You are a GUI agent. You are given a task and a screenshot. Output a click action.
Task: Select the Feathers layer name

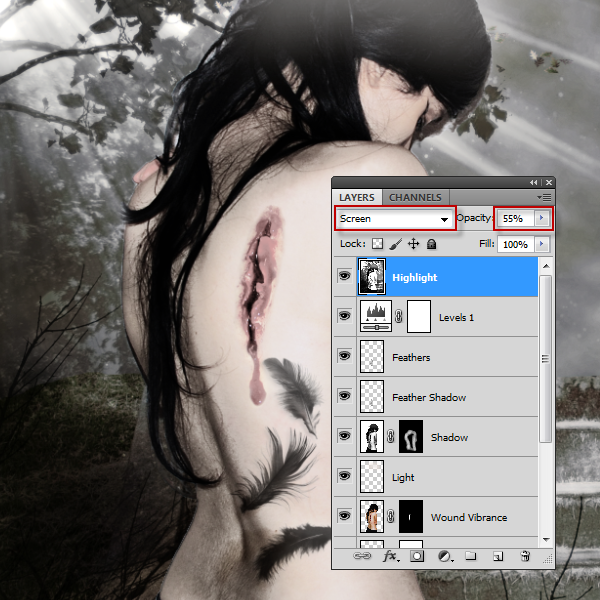click(411, 357)
